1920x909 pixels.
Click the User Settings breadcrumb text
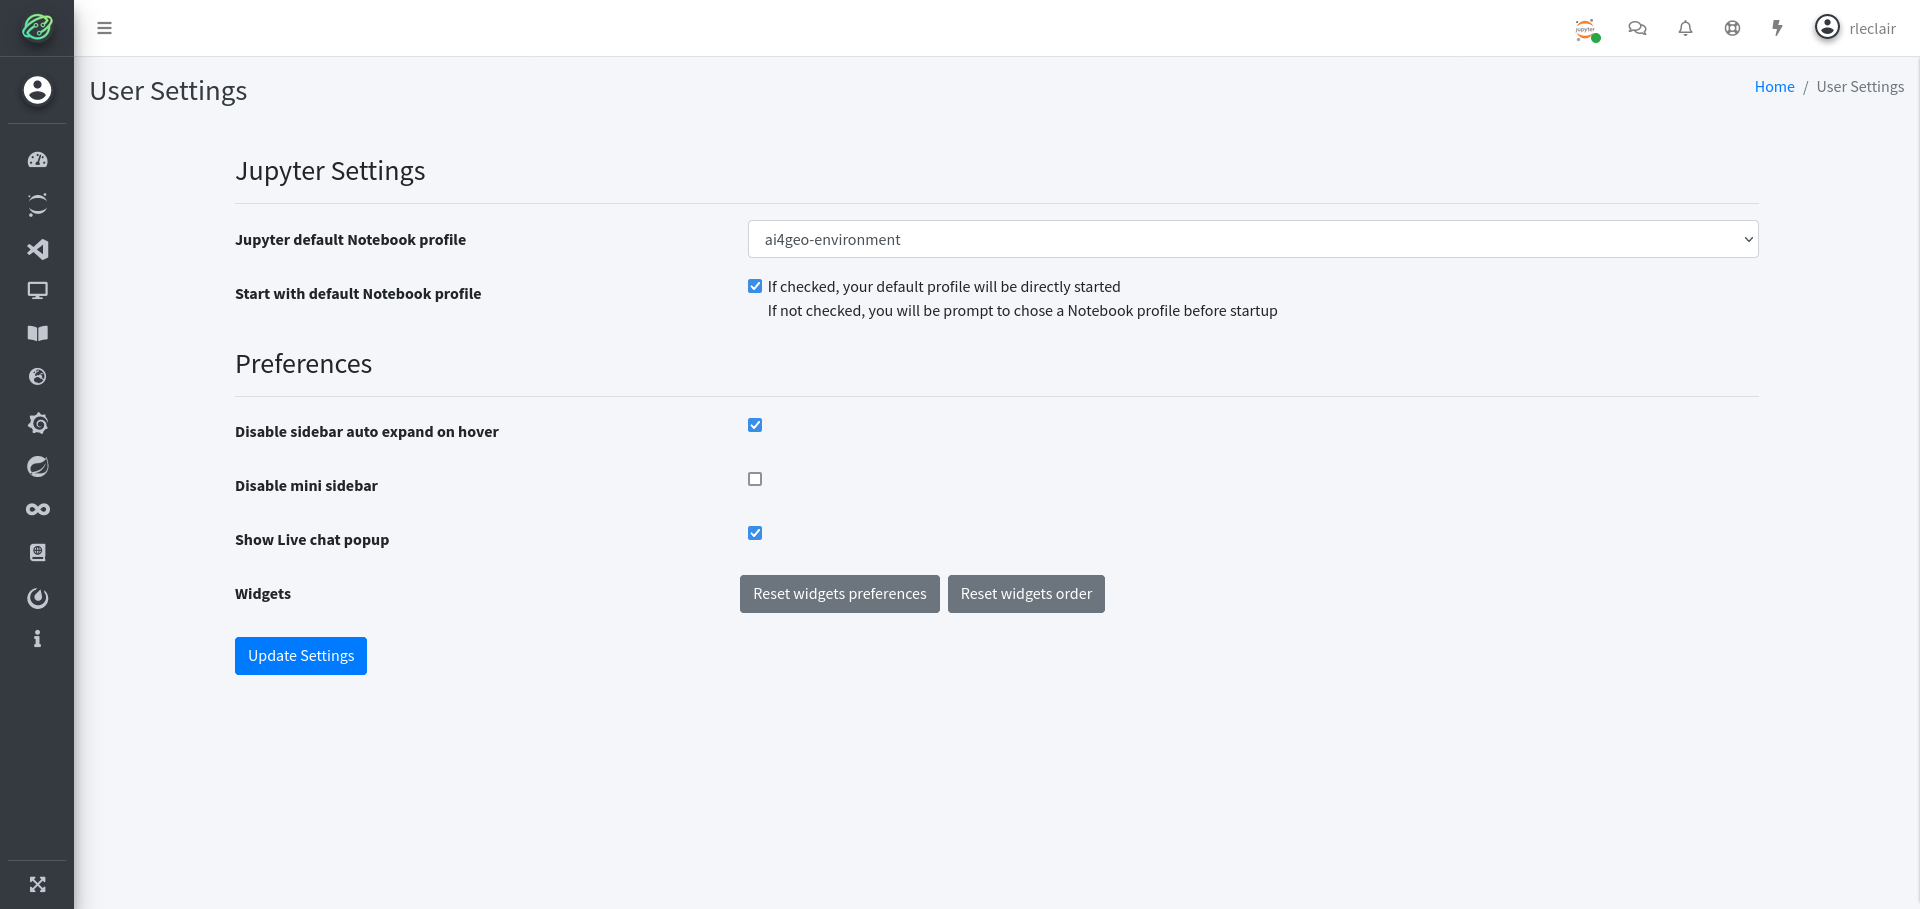click(x=1860, y=87)
